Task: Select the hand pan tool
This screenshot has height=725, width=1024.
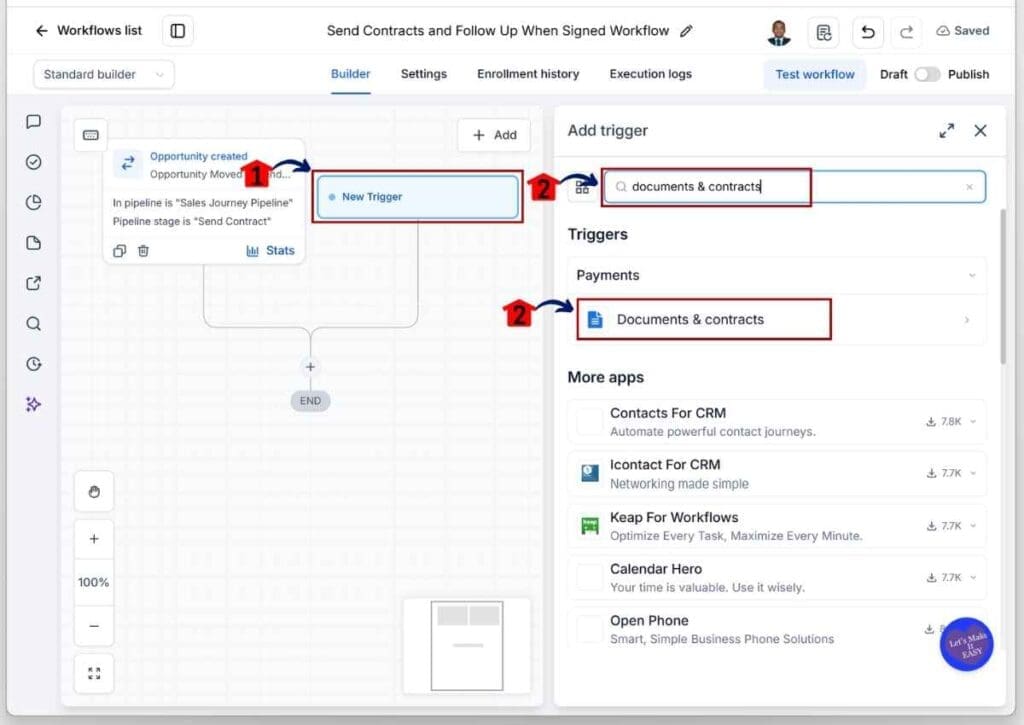Action: [94, 492]
